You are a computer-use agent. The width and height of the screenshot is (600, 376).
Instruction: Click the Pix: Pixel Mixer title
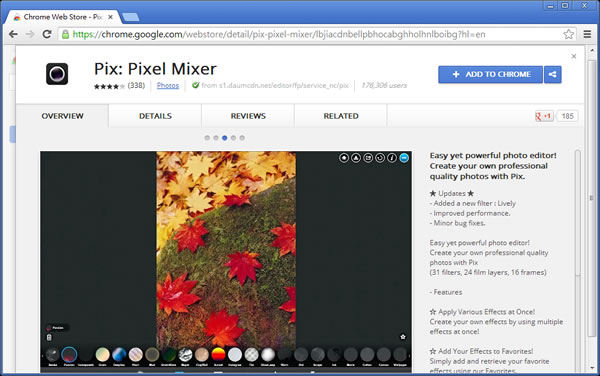coord(155,69)
